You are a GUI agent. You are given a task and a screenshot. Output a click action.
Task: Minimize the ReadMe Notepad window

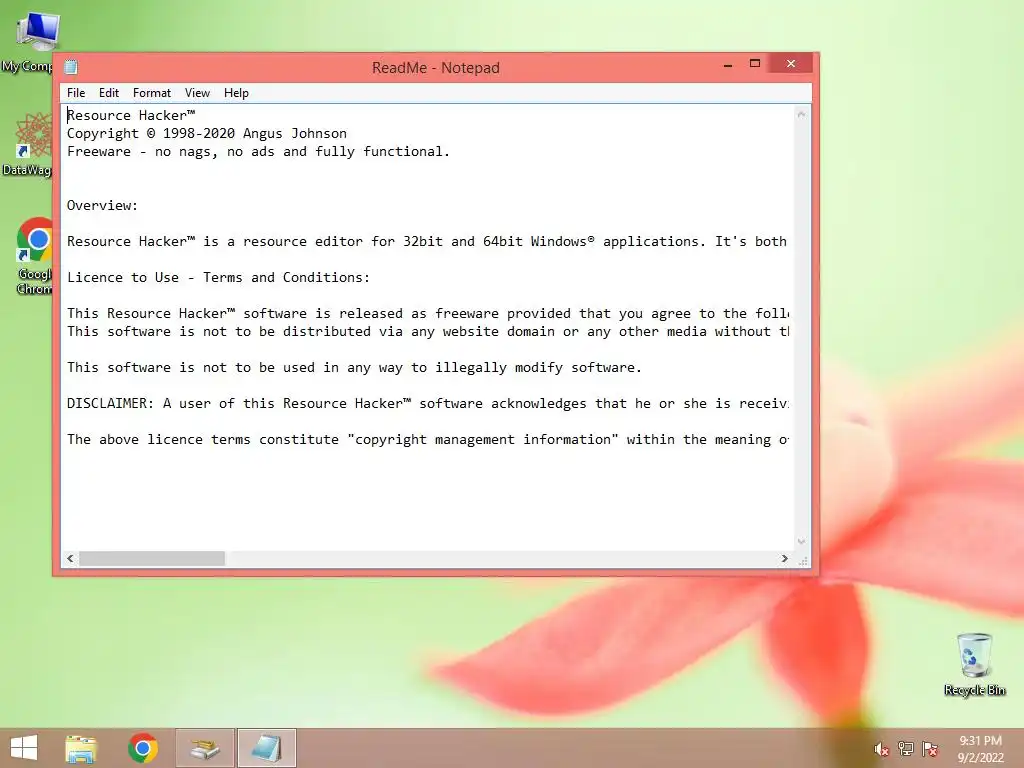coord(728,64)
